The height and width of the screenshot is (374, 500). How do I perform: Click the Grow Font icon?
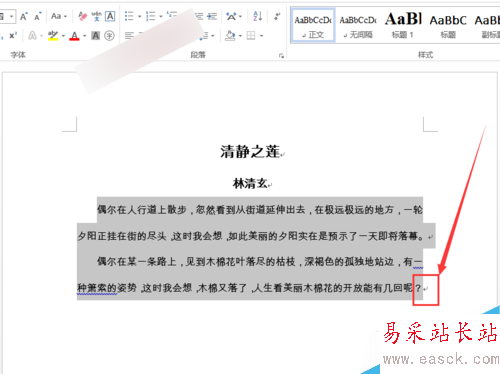coord(24,16)
